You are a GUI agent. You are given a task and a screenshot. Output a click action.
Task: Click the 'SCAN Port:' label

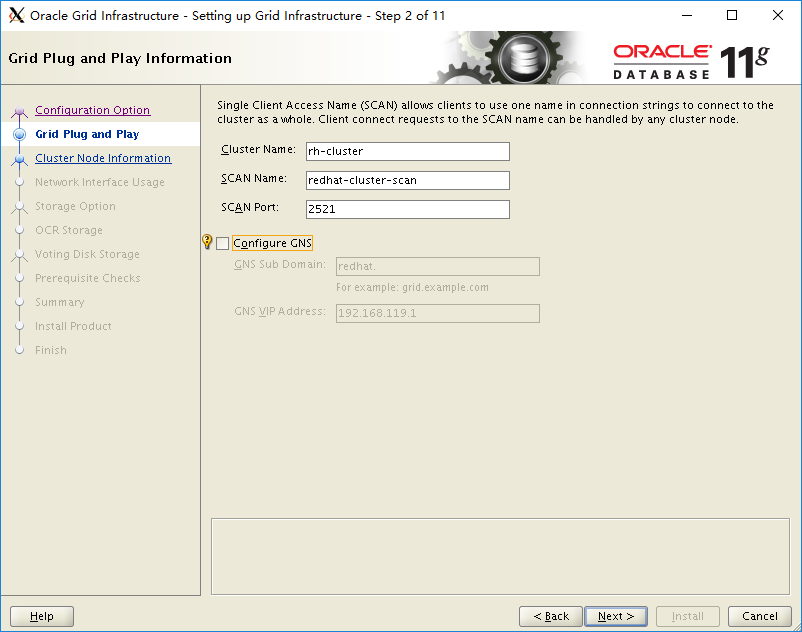[250, 208]
